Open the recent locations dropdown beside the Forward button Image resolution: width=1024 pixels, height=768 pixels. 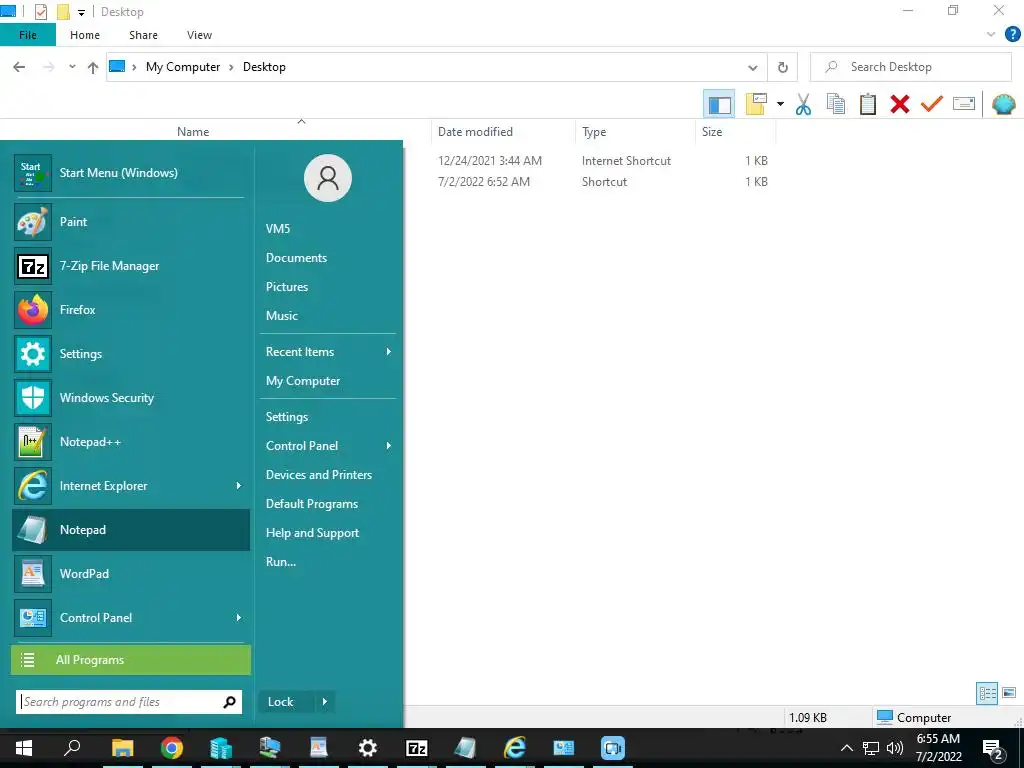click(x=72, y=67)
